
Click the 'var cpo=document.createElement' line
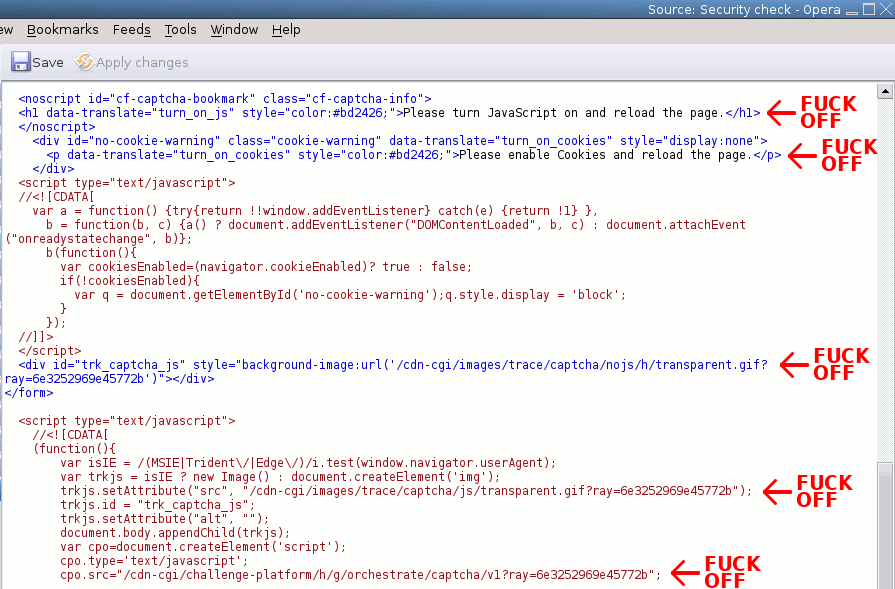coord(203,547)
